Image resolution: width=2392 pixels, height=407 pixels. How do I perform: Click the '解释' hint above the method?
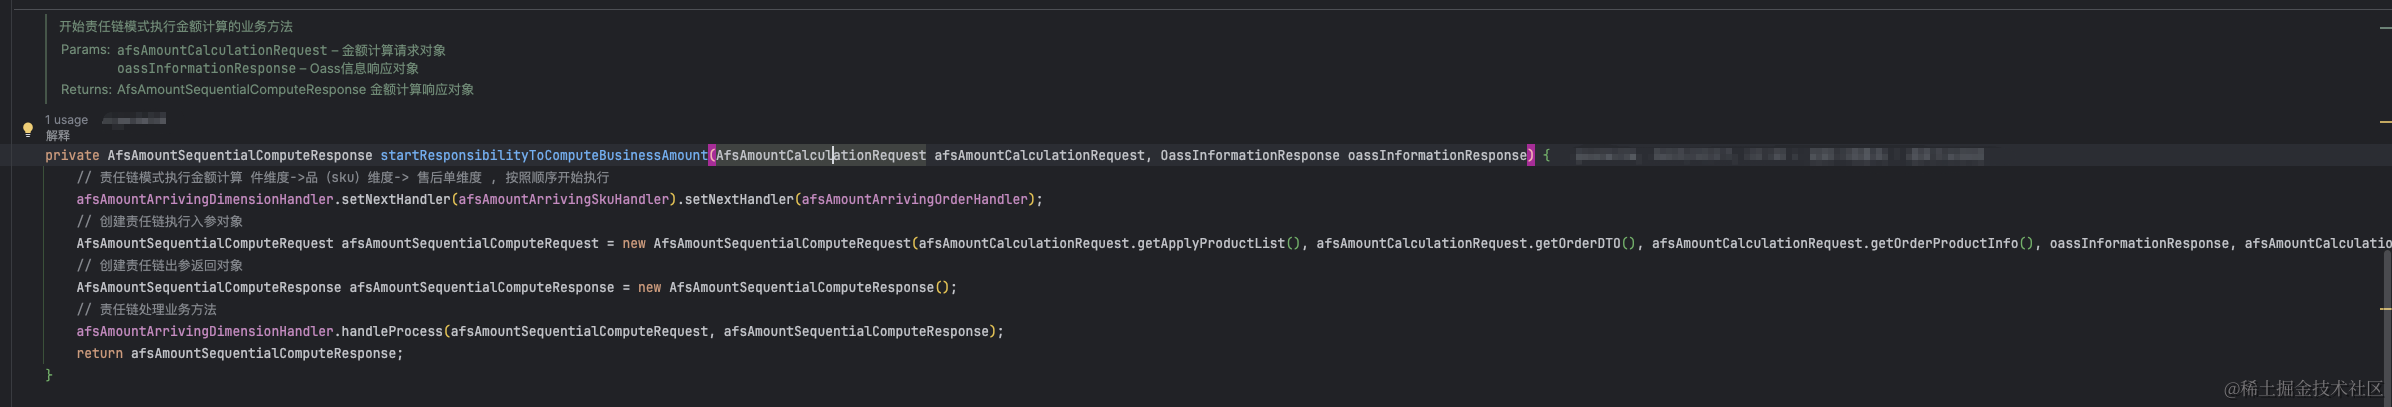(x=58, y=136)
